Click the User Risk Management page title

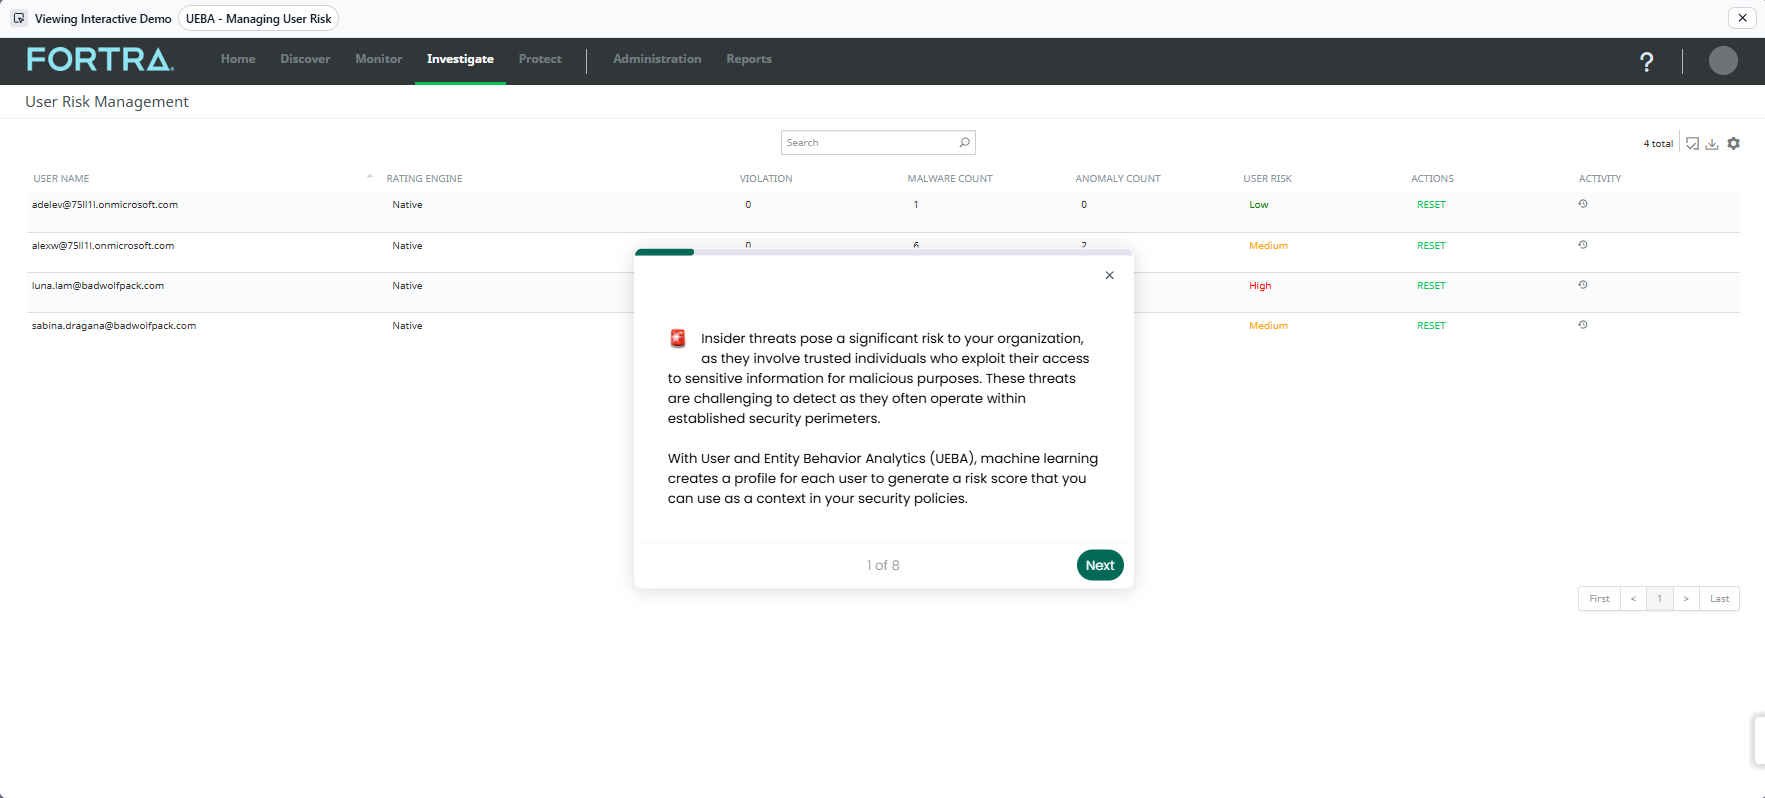[107, 102]
